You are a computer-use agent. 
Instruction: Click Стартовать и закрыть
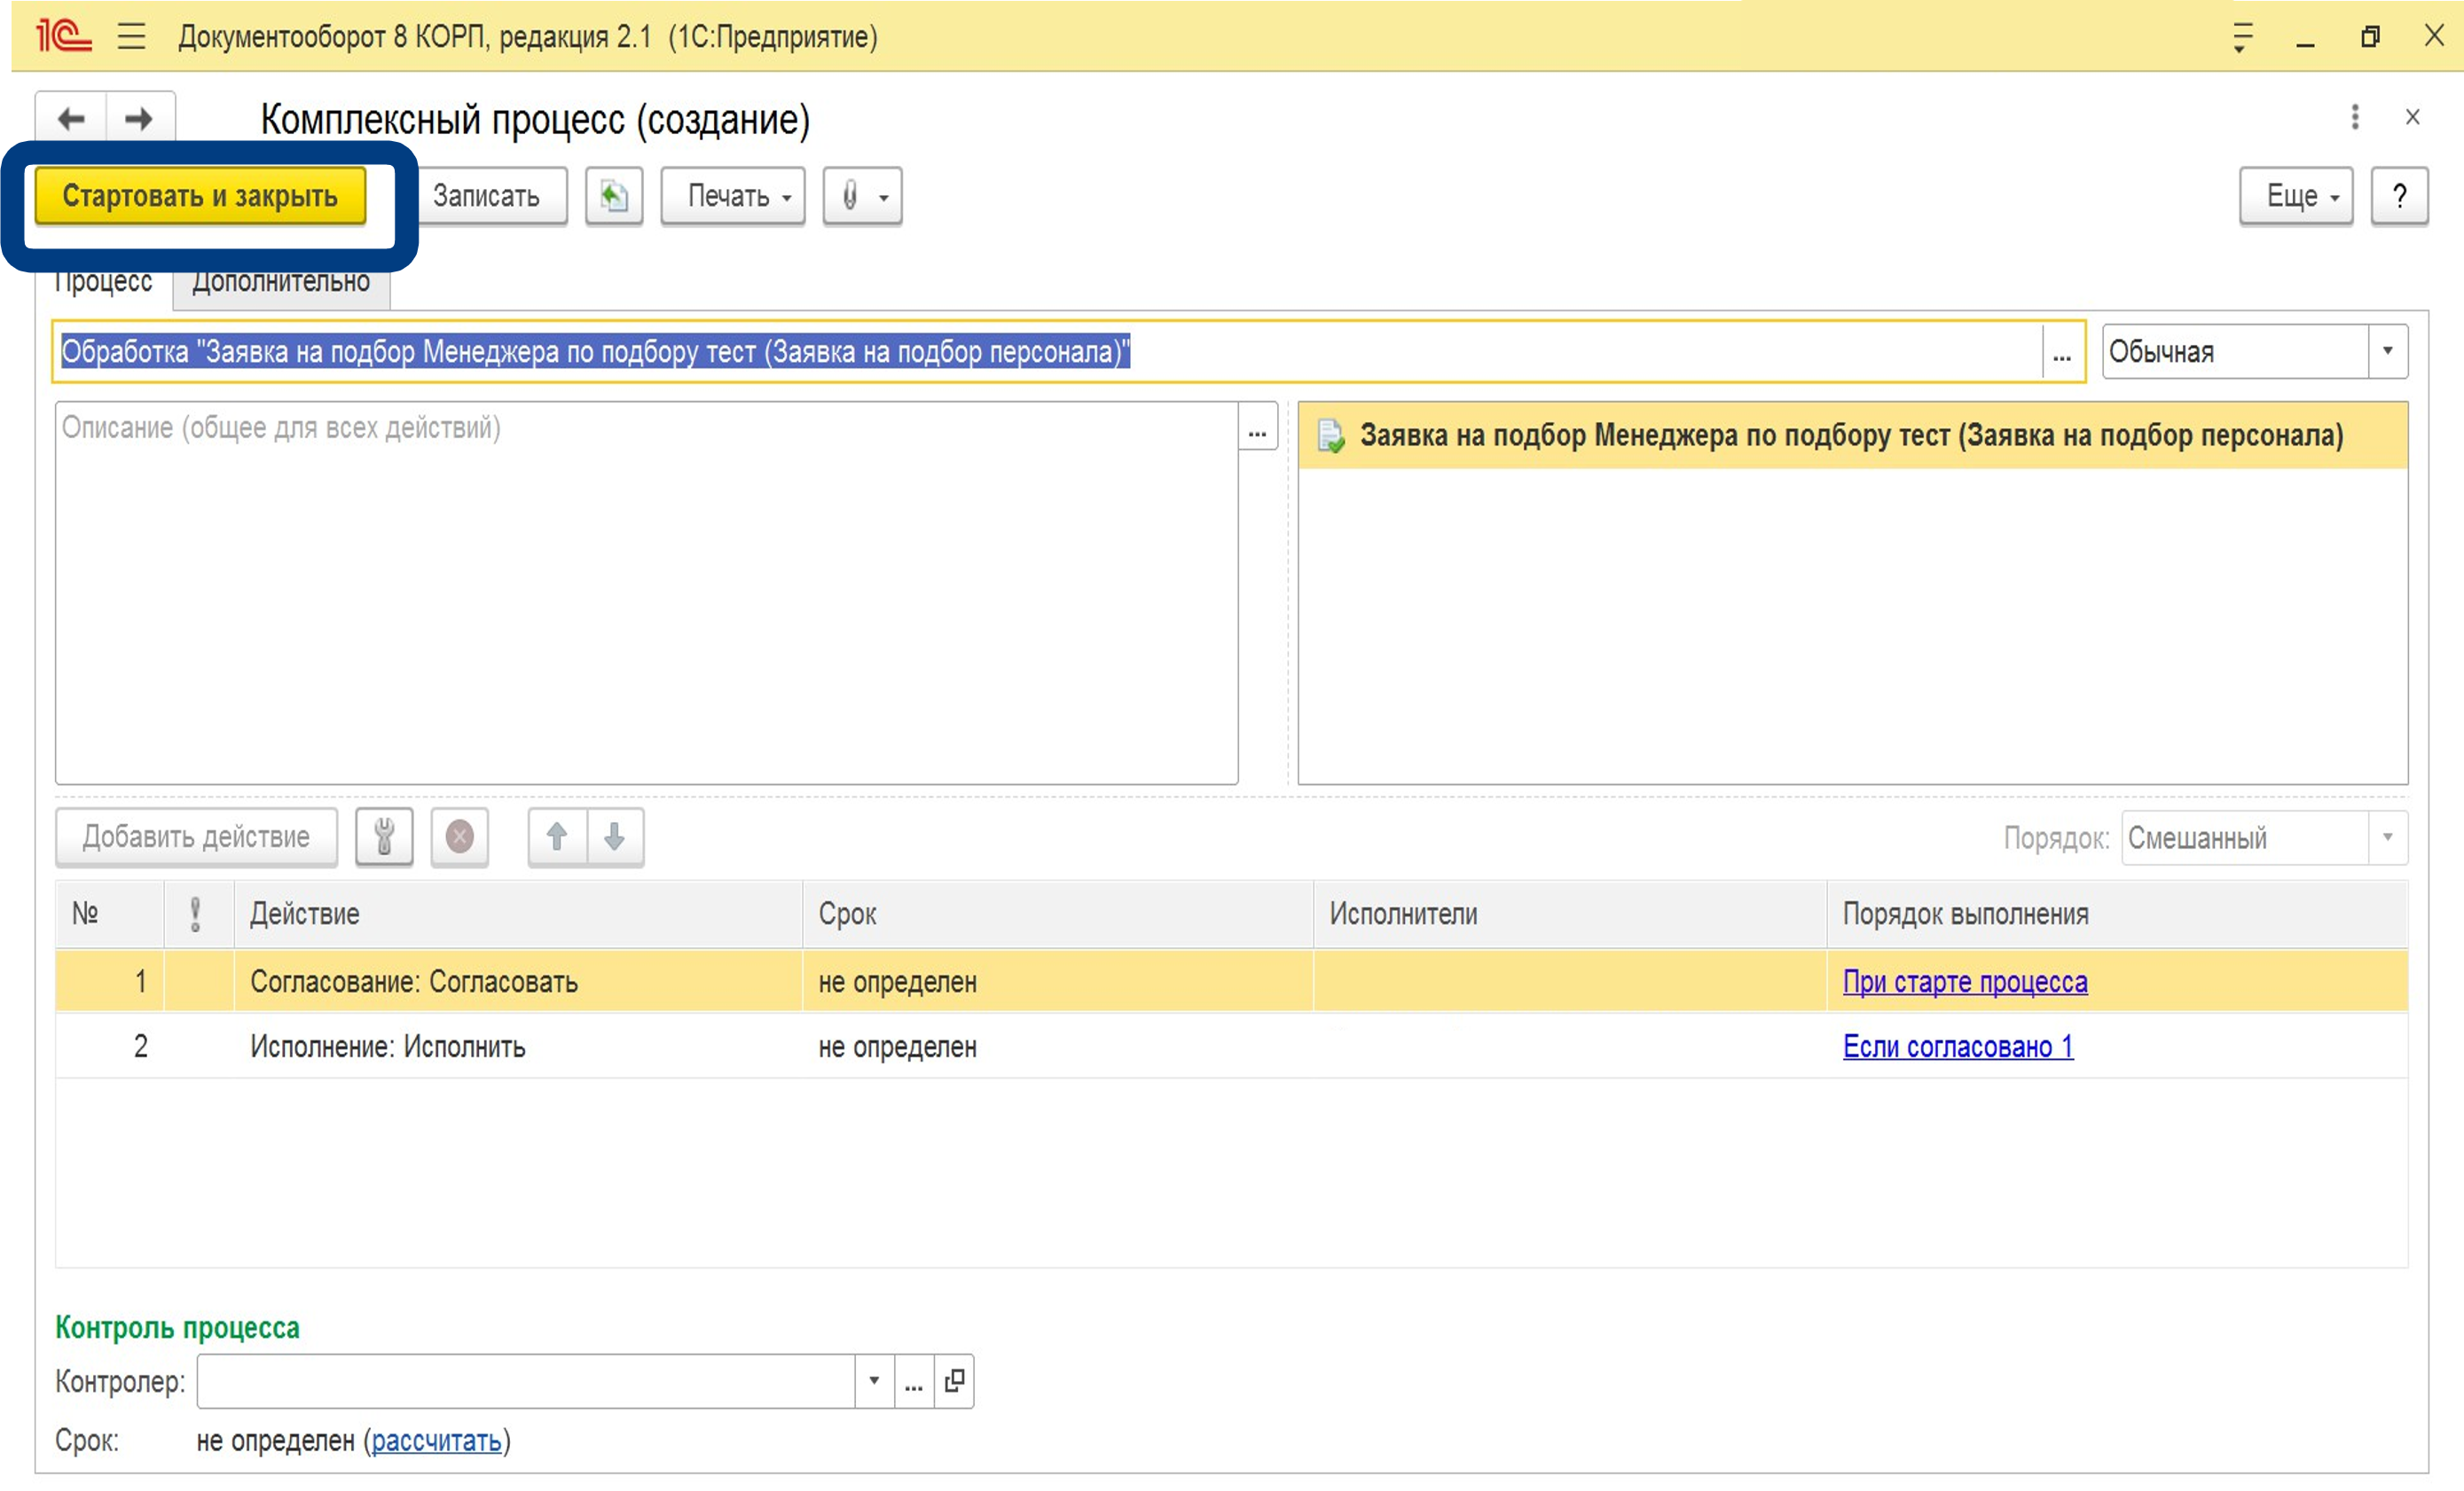[200, 196]
